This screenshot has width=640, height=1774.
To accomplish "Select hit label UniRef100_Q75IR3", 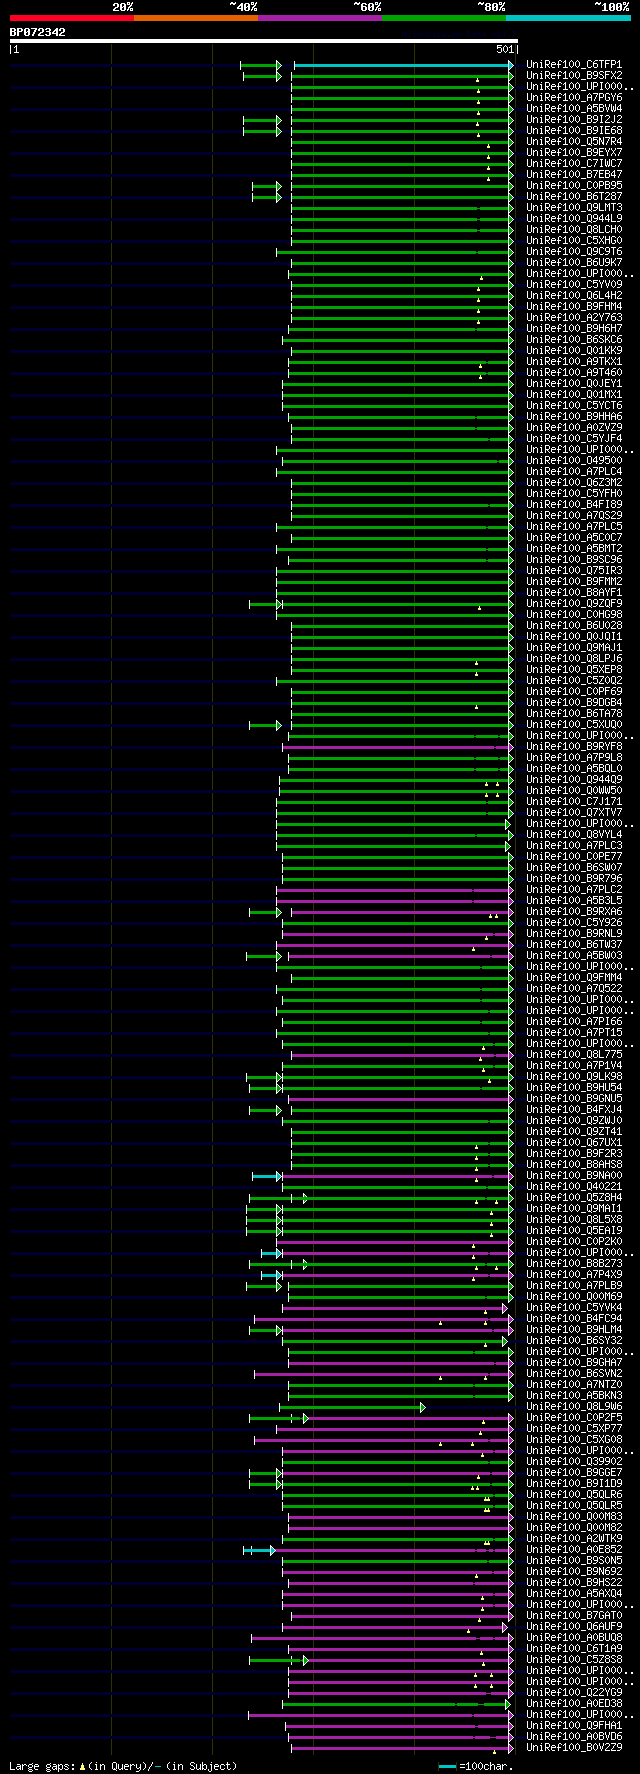I will (574, 570).
